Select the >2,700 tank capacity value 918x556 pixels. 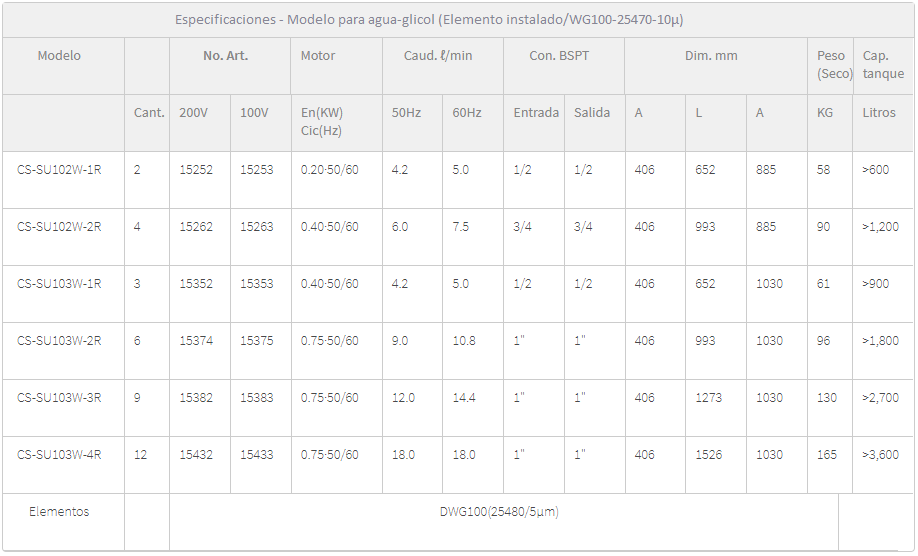(880, 398)
